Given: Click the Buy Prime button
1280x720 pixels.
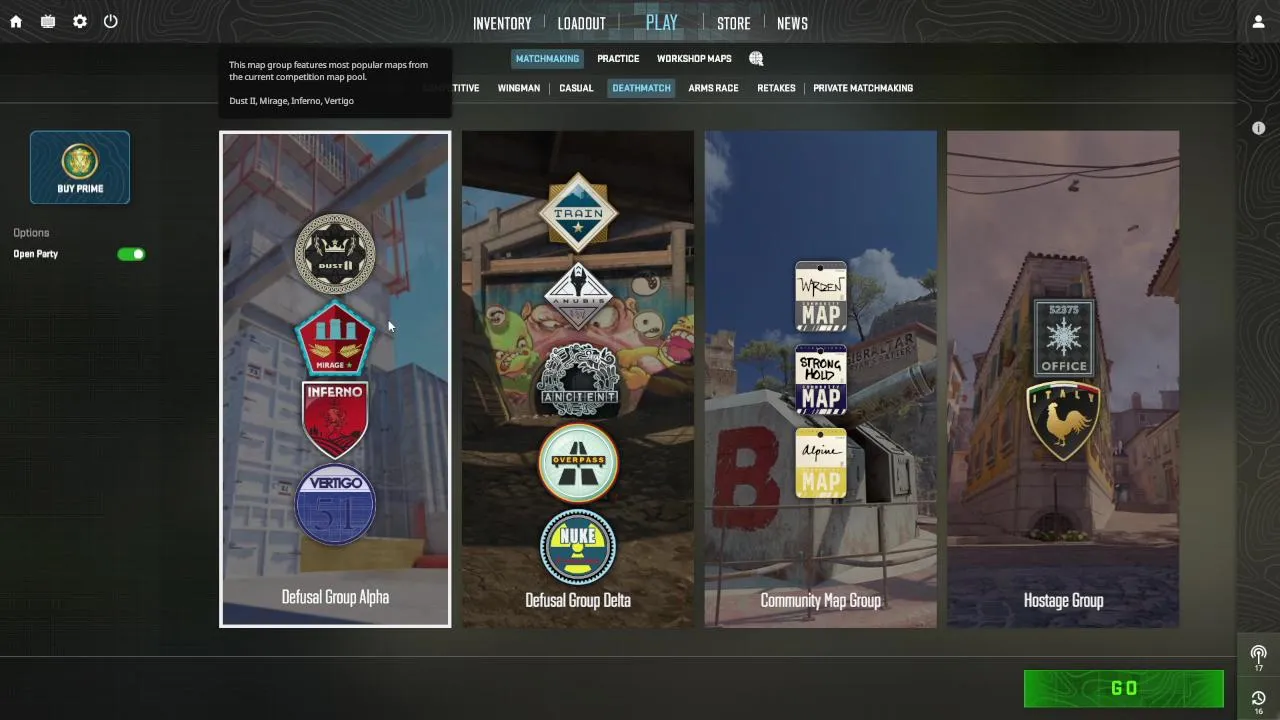Looking at the screenshot, I should [80, 167].
